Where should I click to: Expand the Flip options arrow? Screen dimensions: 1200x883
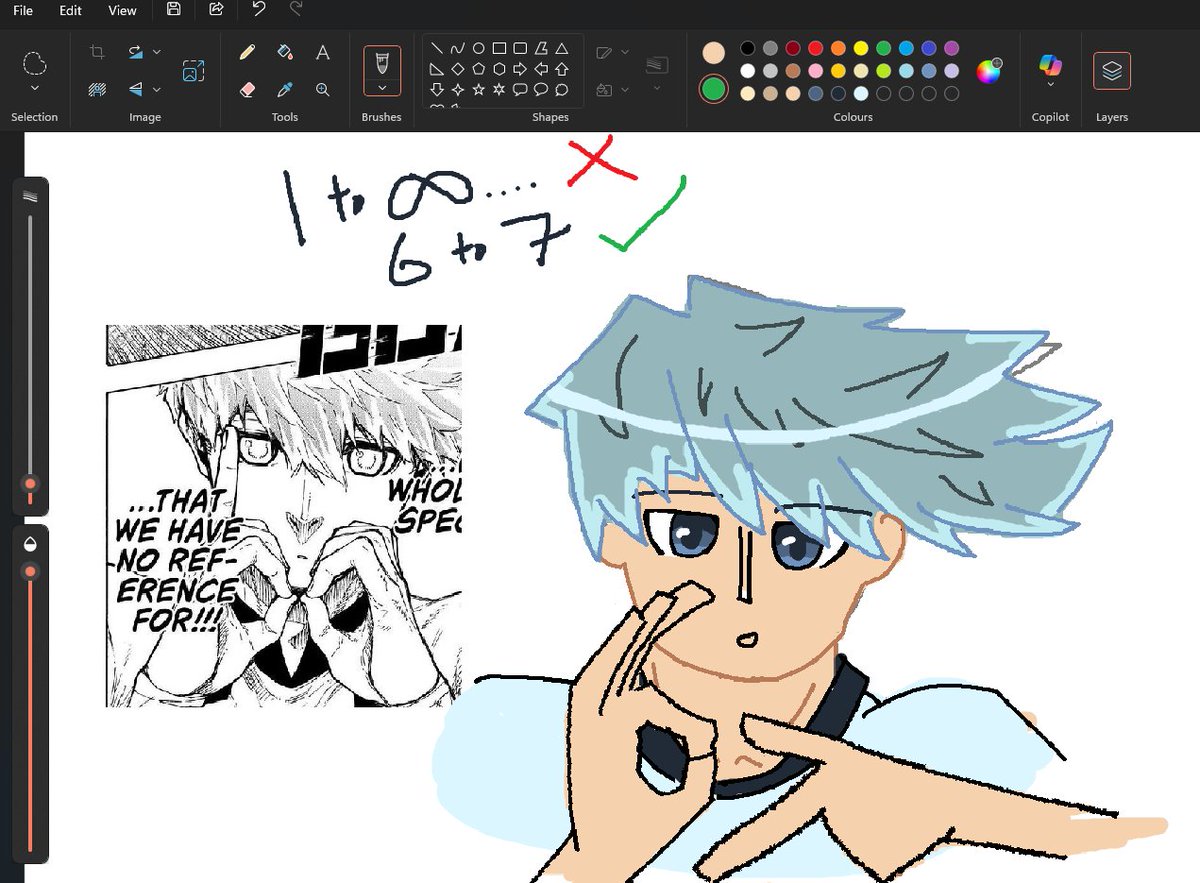(157, 89)
